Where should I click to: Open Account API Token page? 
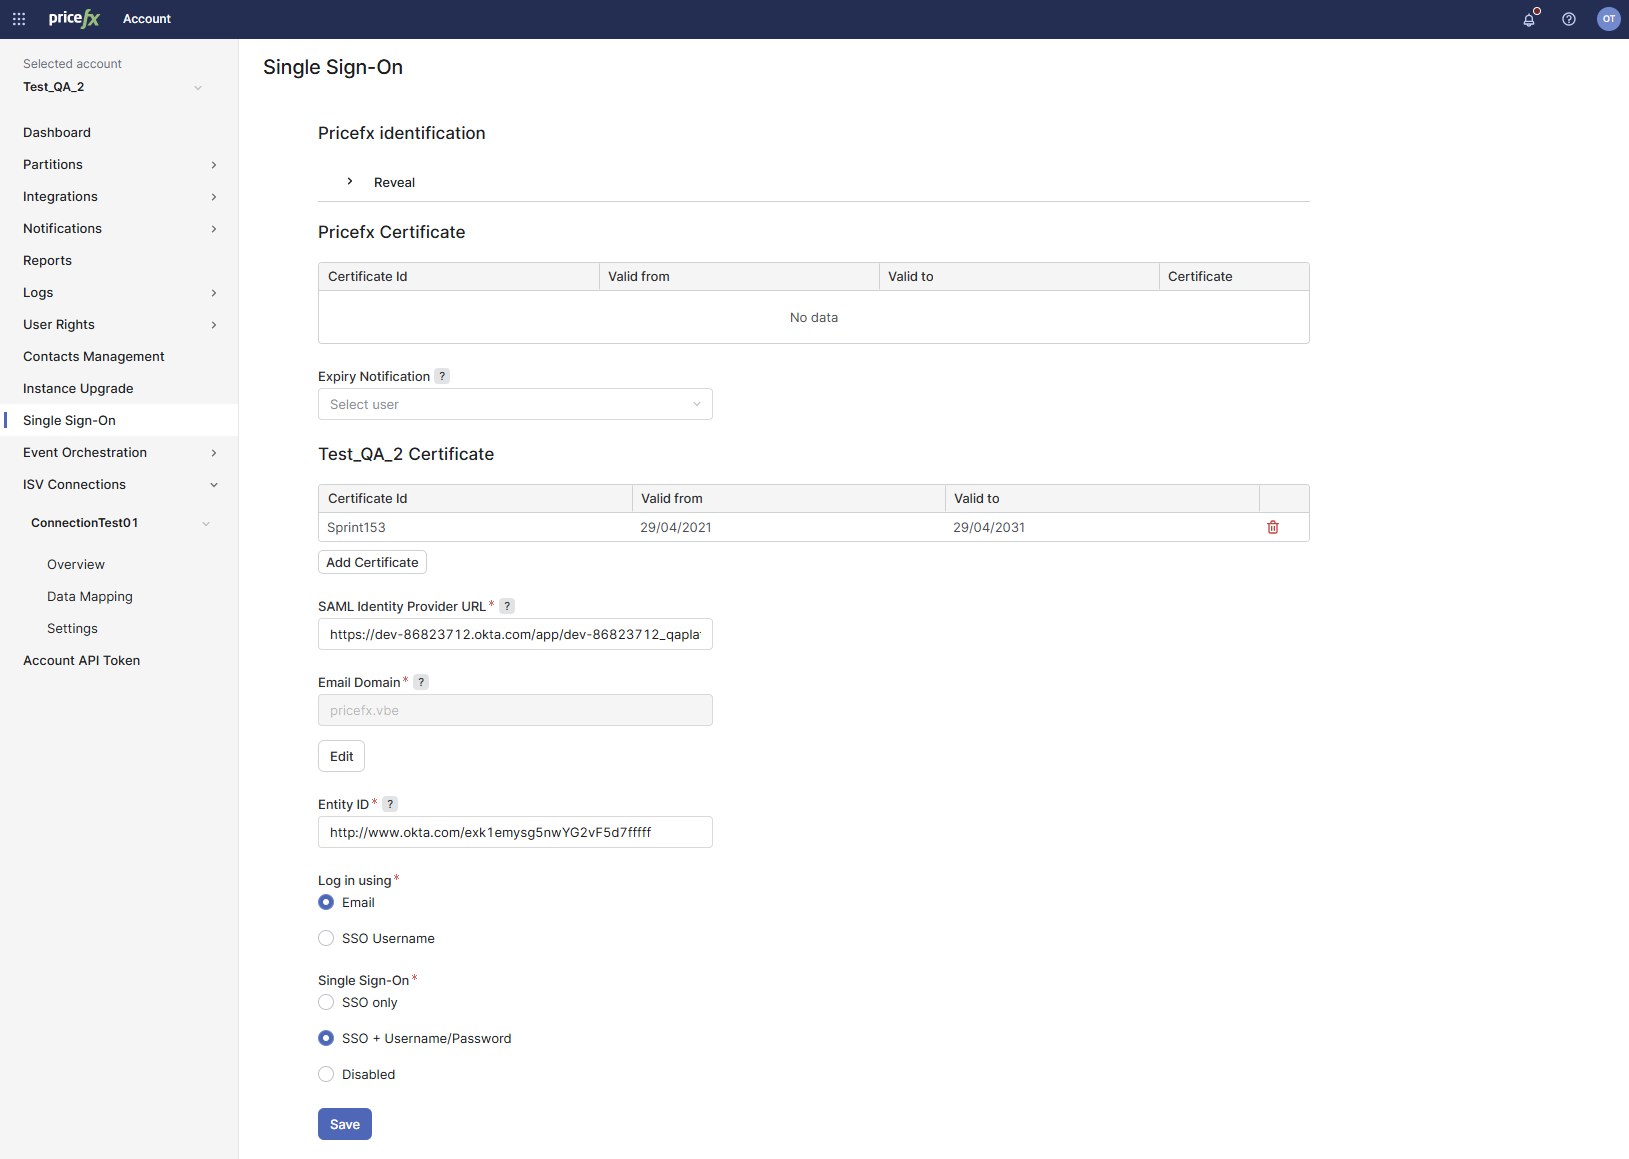point(82,660)
